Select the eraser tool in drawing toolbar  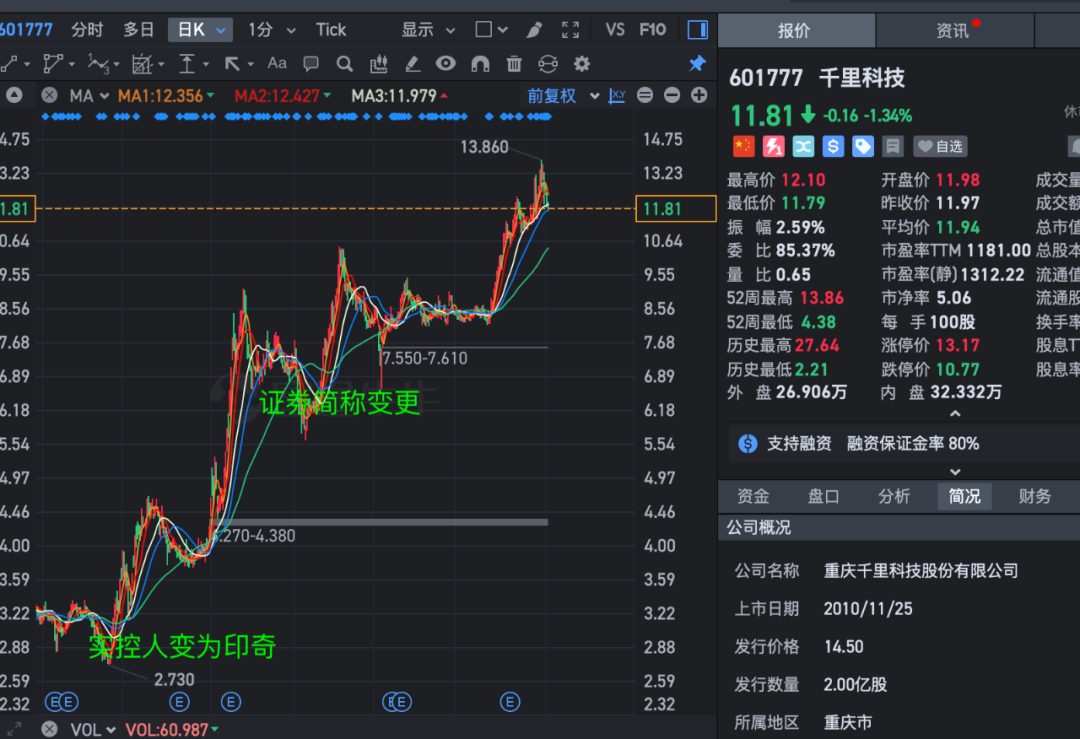pyautogui.click(x=412, y=64)
